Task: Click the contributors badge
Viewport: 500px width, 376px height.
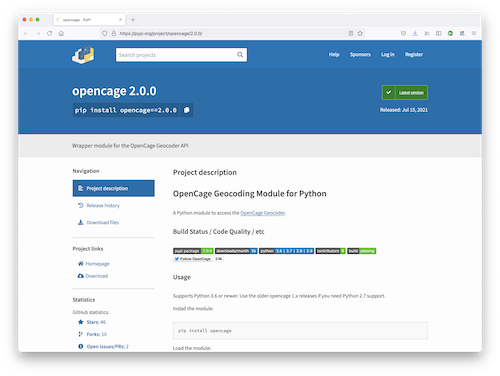Action: (x=330, y=251)
